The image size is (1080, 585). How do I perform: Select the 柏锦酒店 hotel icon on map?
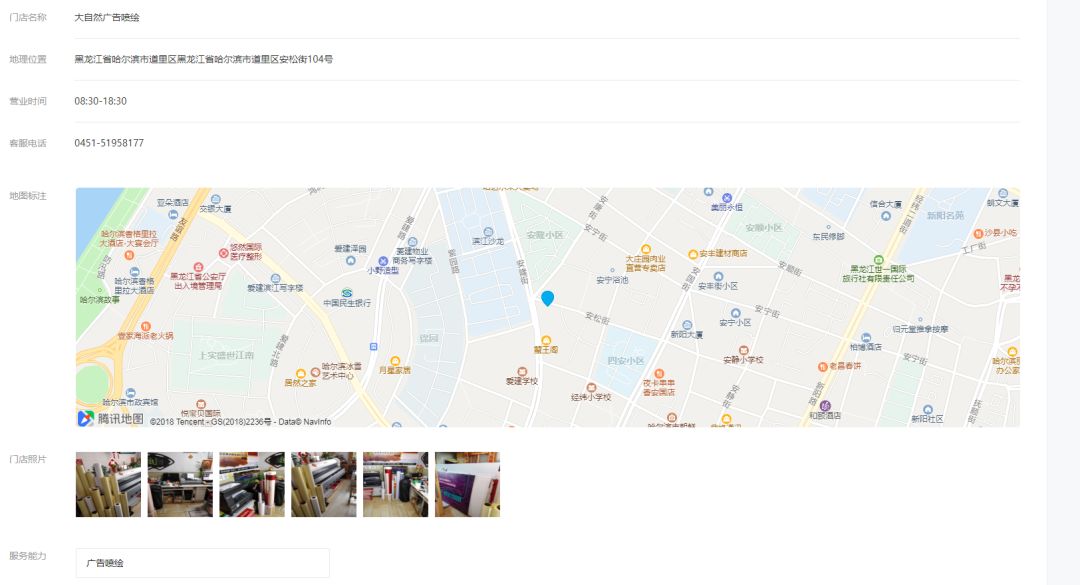point(866,338)
